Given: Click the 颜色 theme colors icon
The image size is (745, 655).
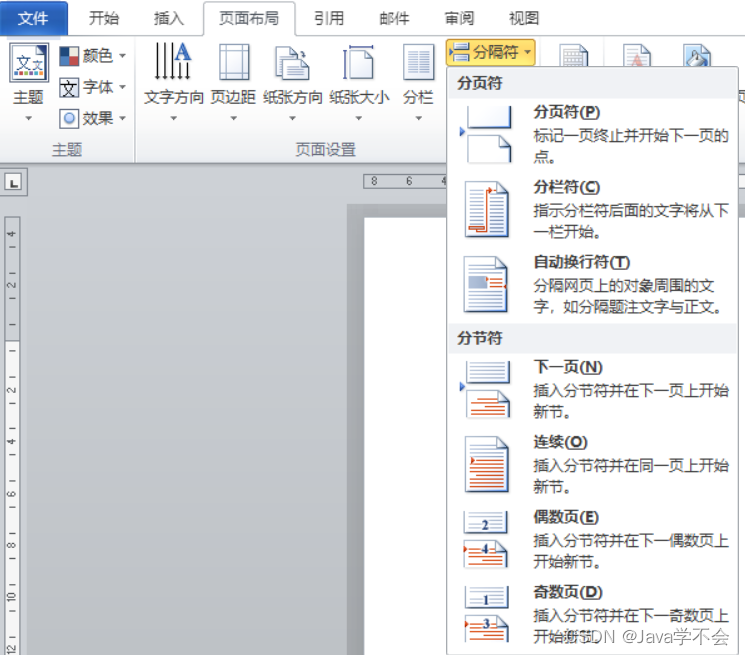Looking at the screenshot, I should (x=69, y=56).
